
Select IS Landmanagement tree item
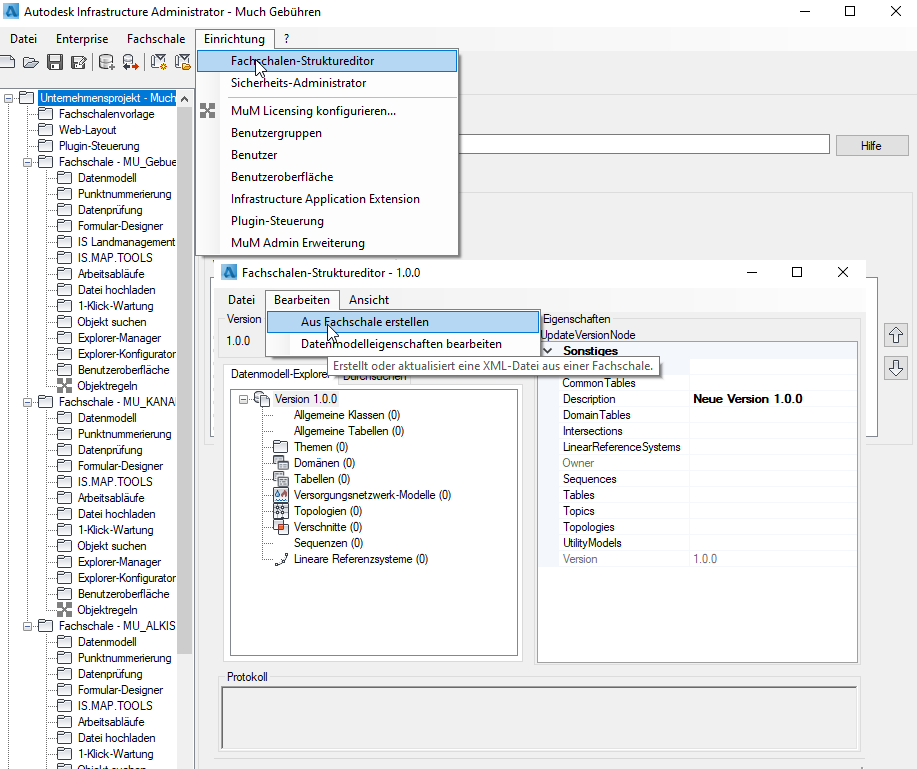click(x=126, y=242)
